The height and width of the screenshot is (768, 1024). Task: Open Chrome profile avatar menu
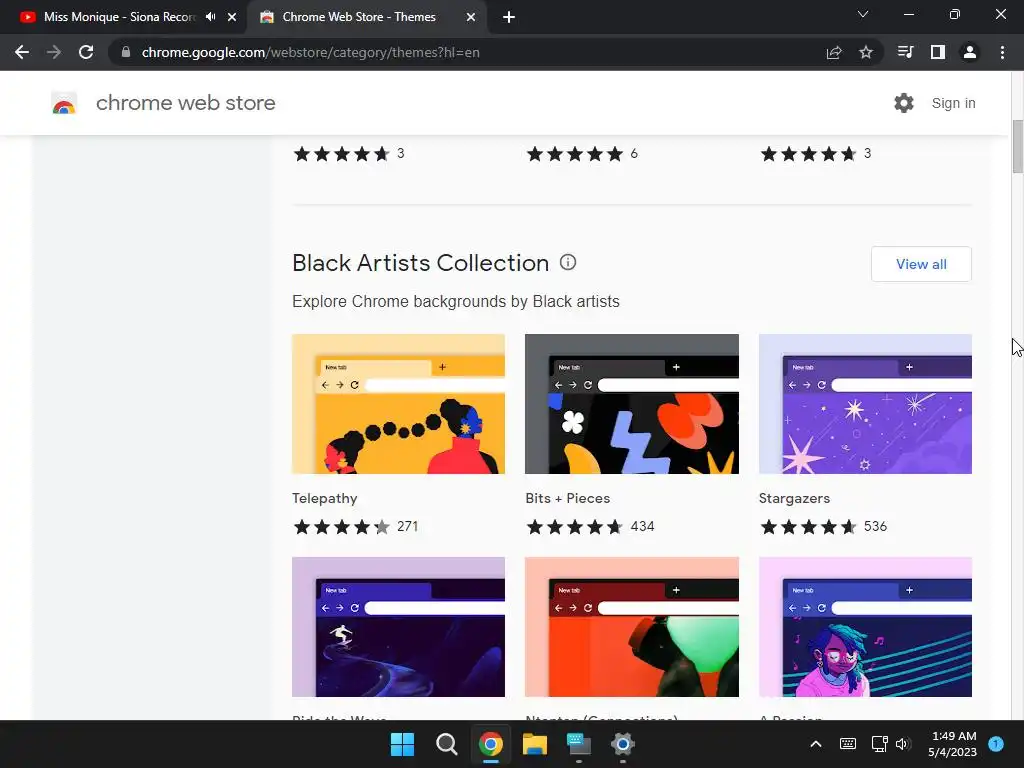coord(970,52)
